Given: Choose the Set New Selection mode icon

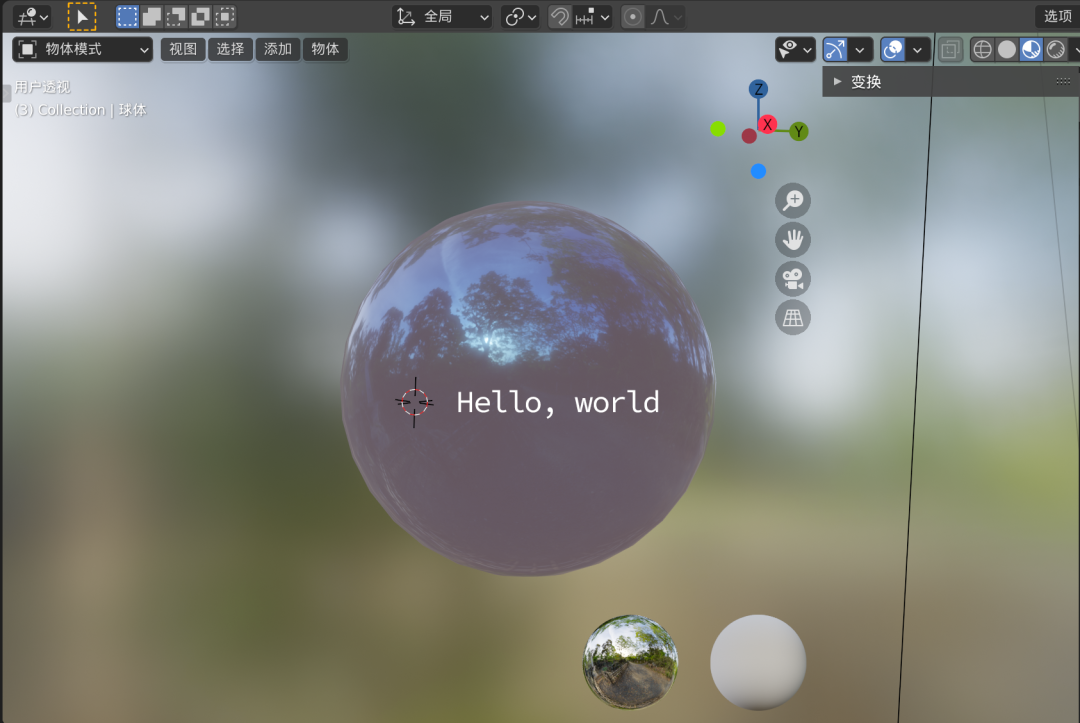Looking at the screenshot, I should 127,17.
